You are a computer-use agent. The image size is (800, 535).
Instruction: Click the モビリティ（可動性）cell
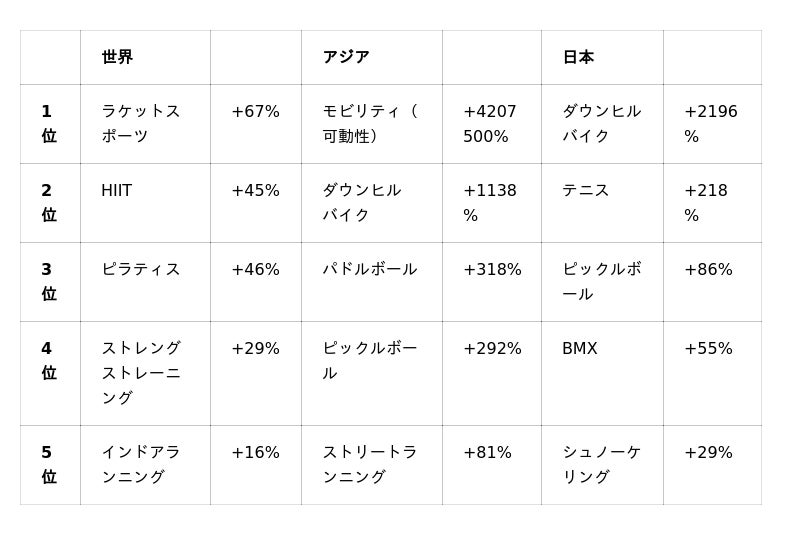370,124
